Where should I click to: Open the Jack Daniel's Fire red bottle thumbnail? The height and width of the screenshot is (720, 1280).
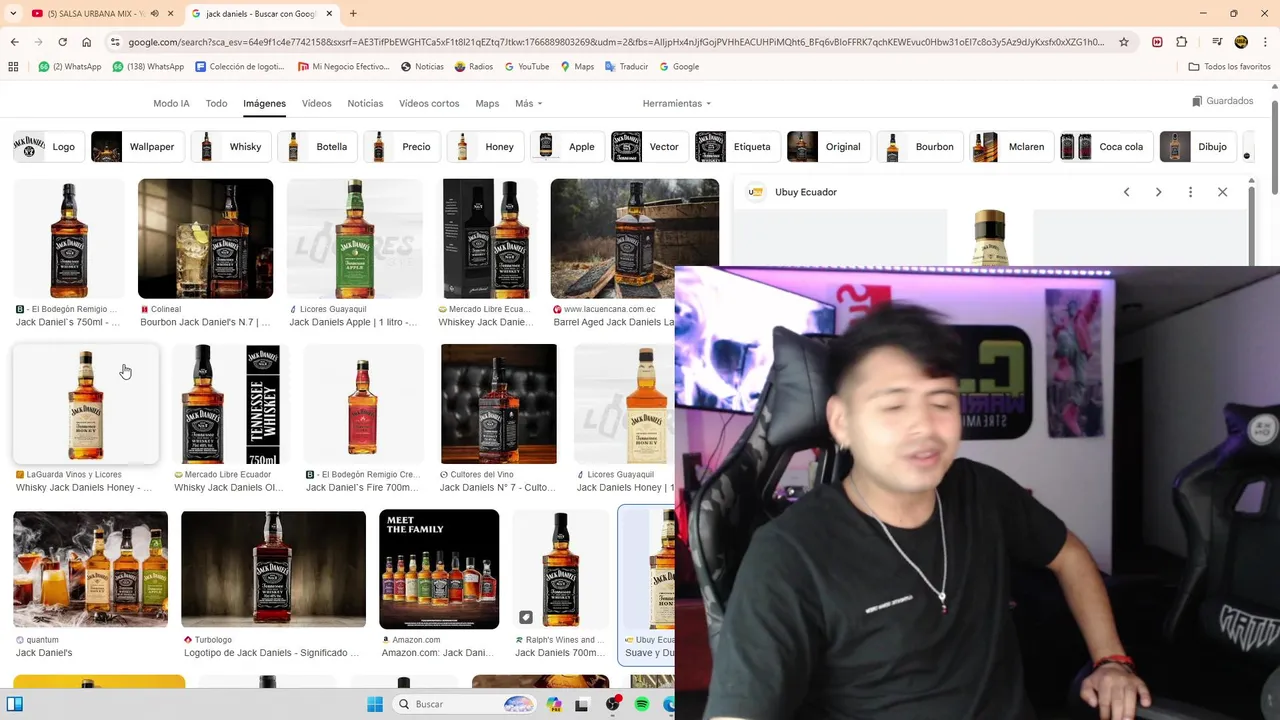pos(363,404)
